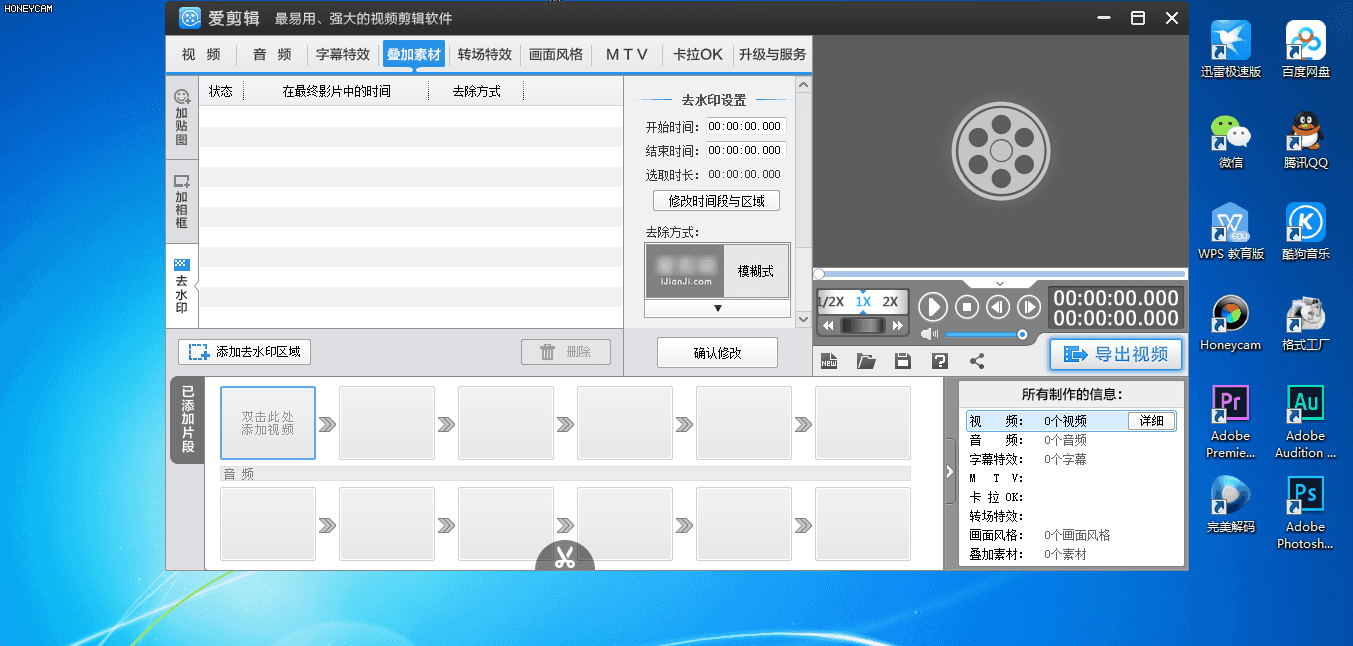1353x646 pixels.
Task: Switch to the MTV tab
Action: 627,55
